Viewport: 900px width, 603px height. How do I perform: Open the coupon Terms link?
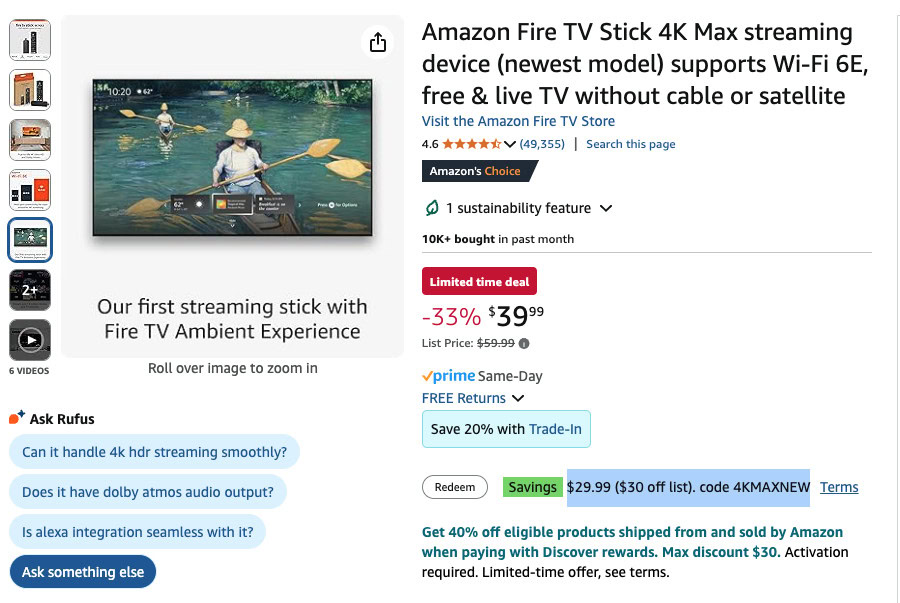(x=839, y=487)
